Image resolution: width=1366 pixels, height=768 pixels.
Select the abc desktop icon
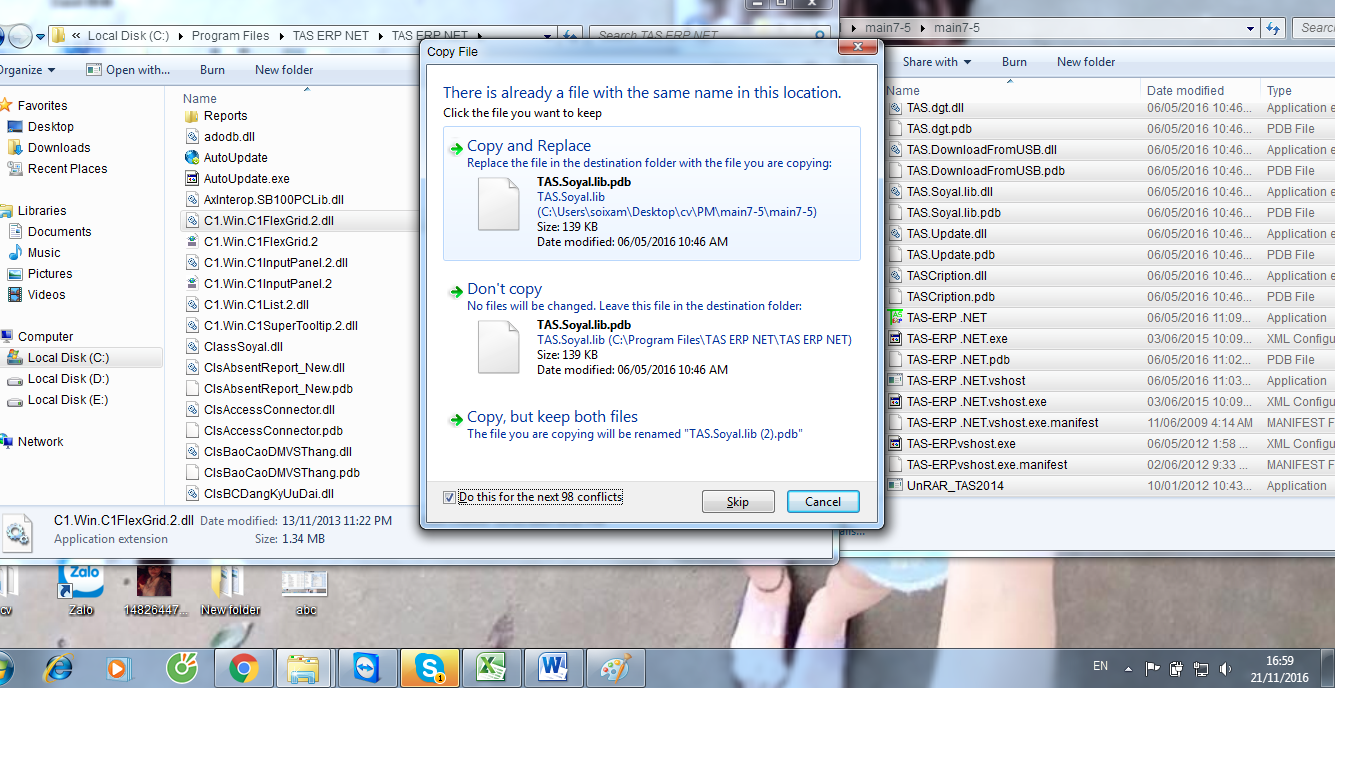coord(306,590)
